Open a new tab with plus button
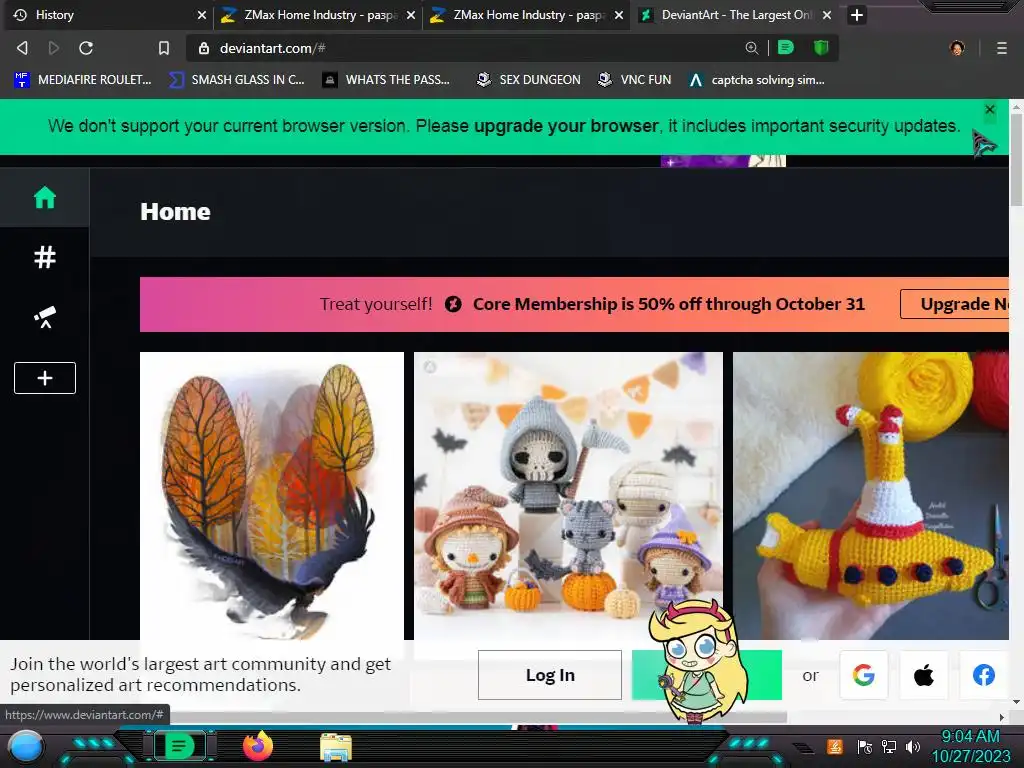Screen dimensions: 1024x768 click(x=857, y=14)
